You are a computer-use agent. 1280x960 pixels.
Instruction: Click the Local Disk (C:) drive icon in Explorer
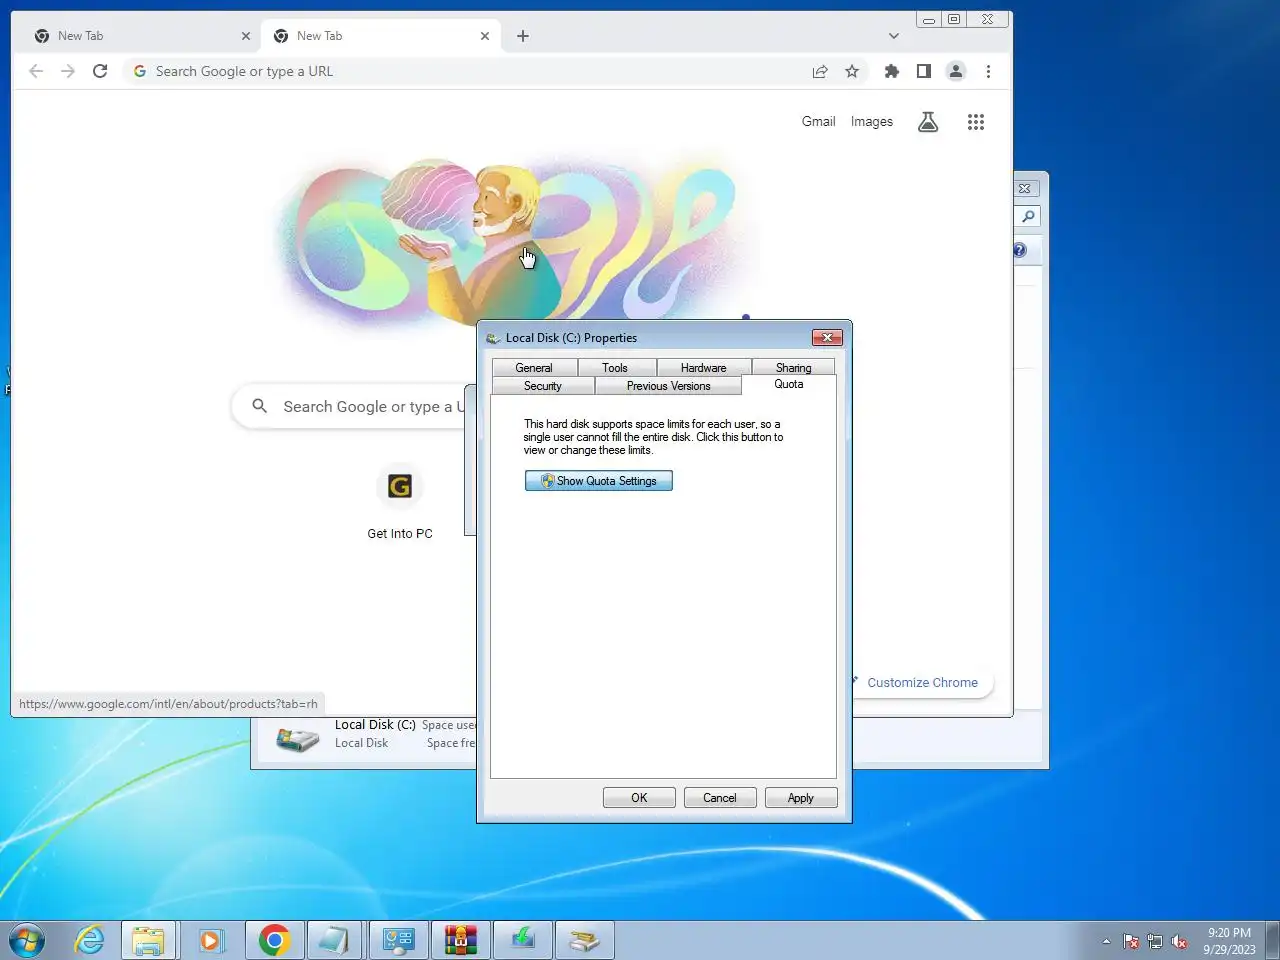click(x=298, y=740)
